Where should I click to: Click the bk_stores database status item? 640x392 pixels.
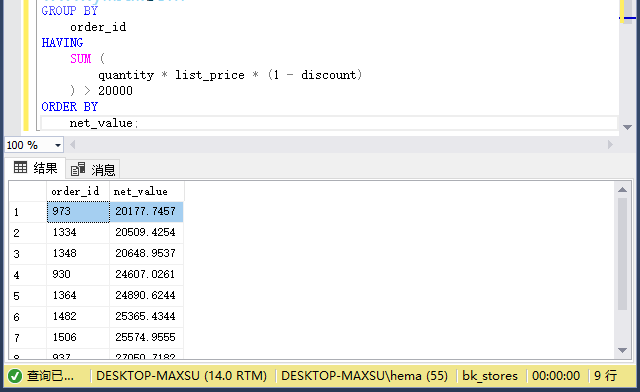(x=490, y=376)
